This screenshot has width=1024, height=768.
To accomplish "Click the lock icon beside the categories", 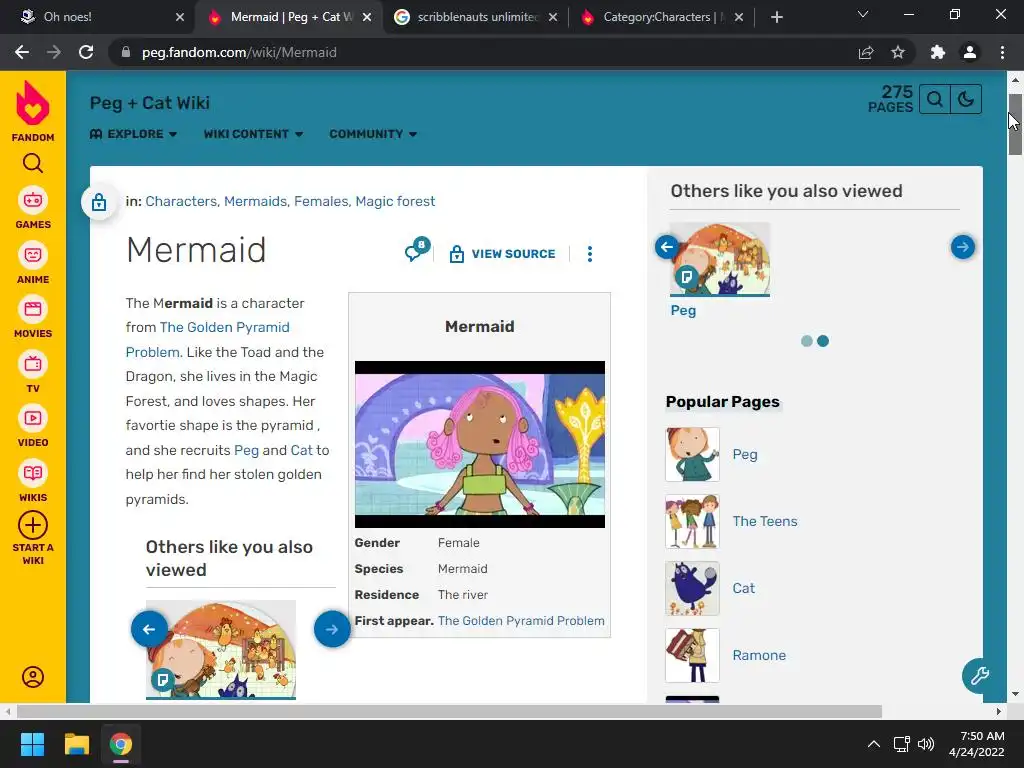I will [x=99, y=202].
